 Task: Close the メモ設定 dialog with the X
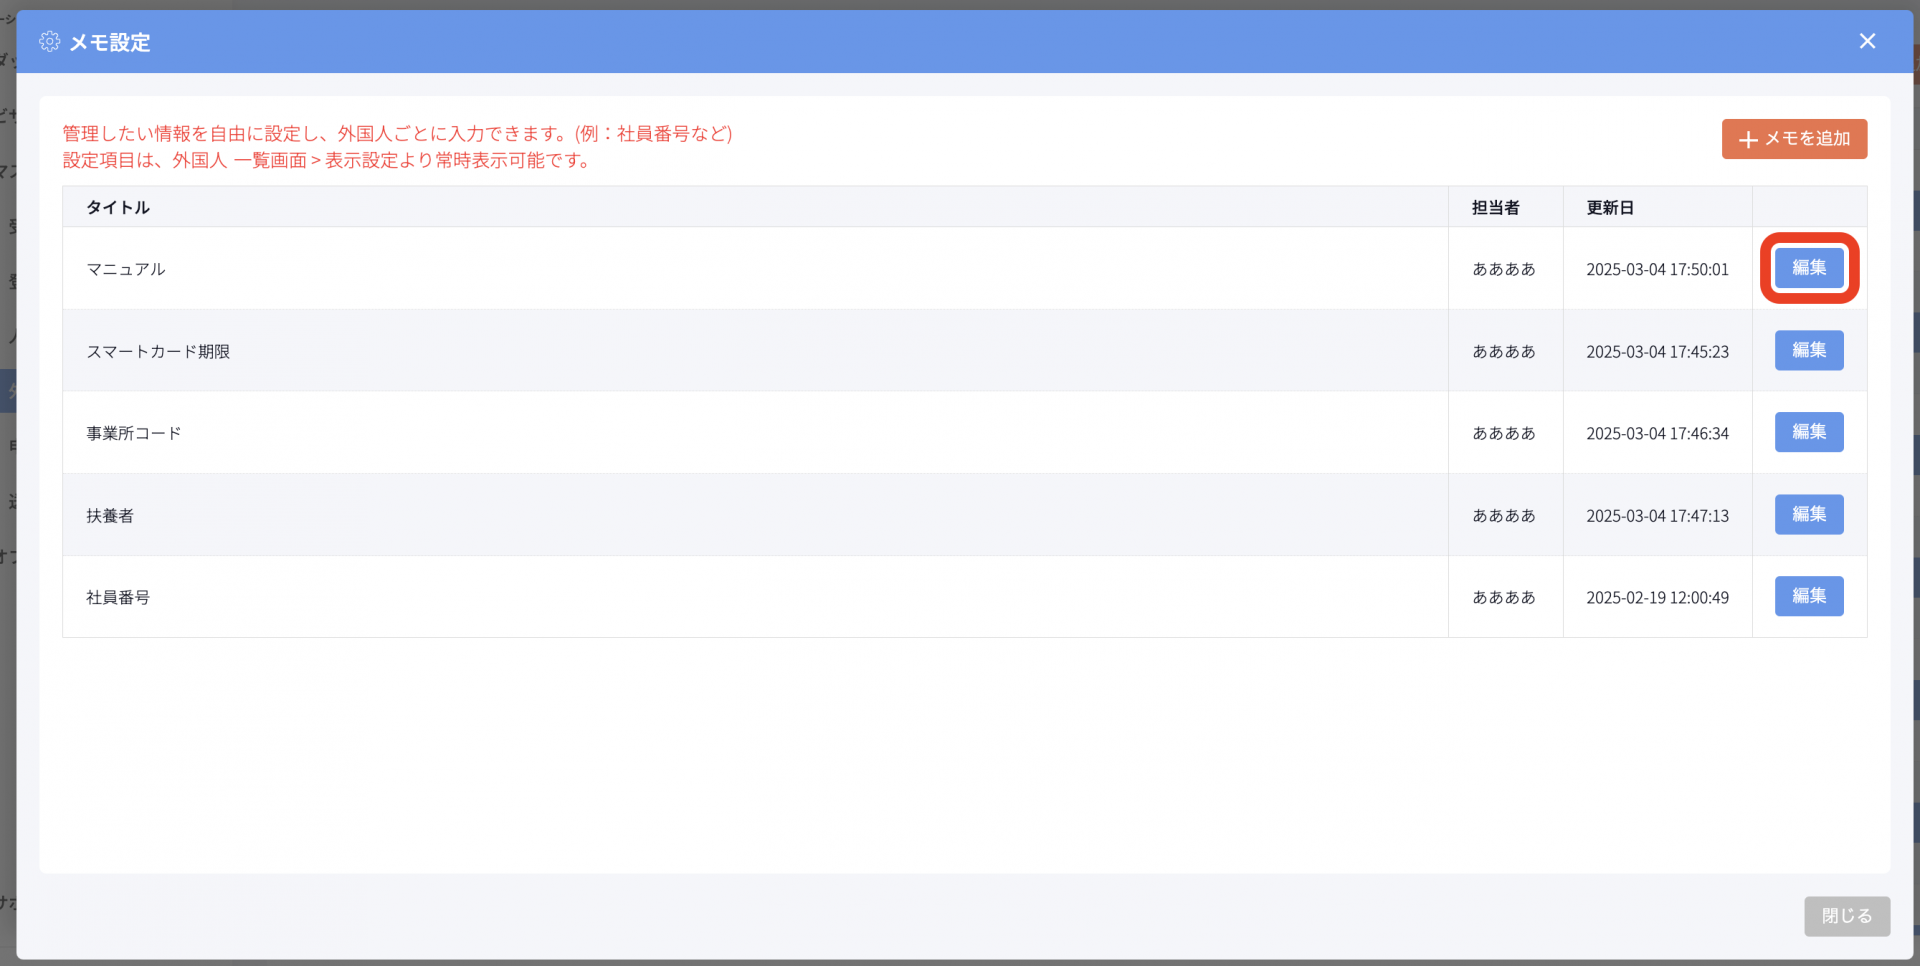[1866, 41]
